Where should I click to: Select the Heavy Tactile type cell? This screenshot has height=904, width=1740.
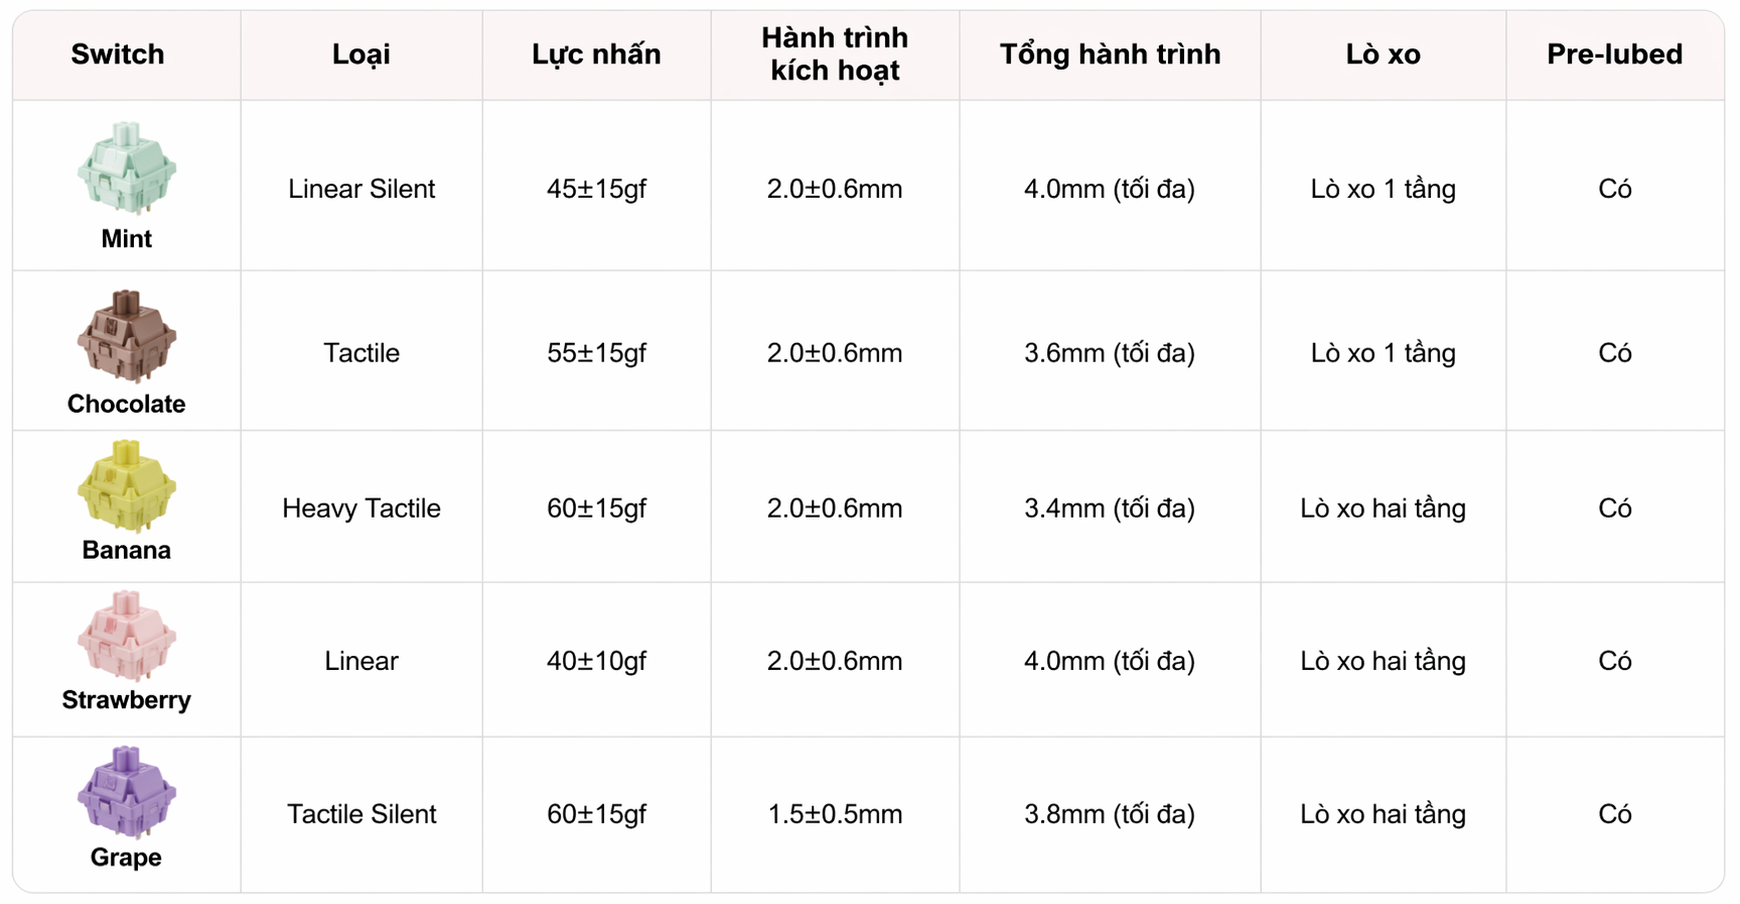pos(361,509)
